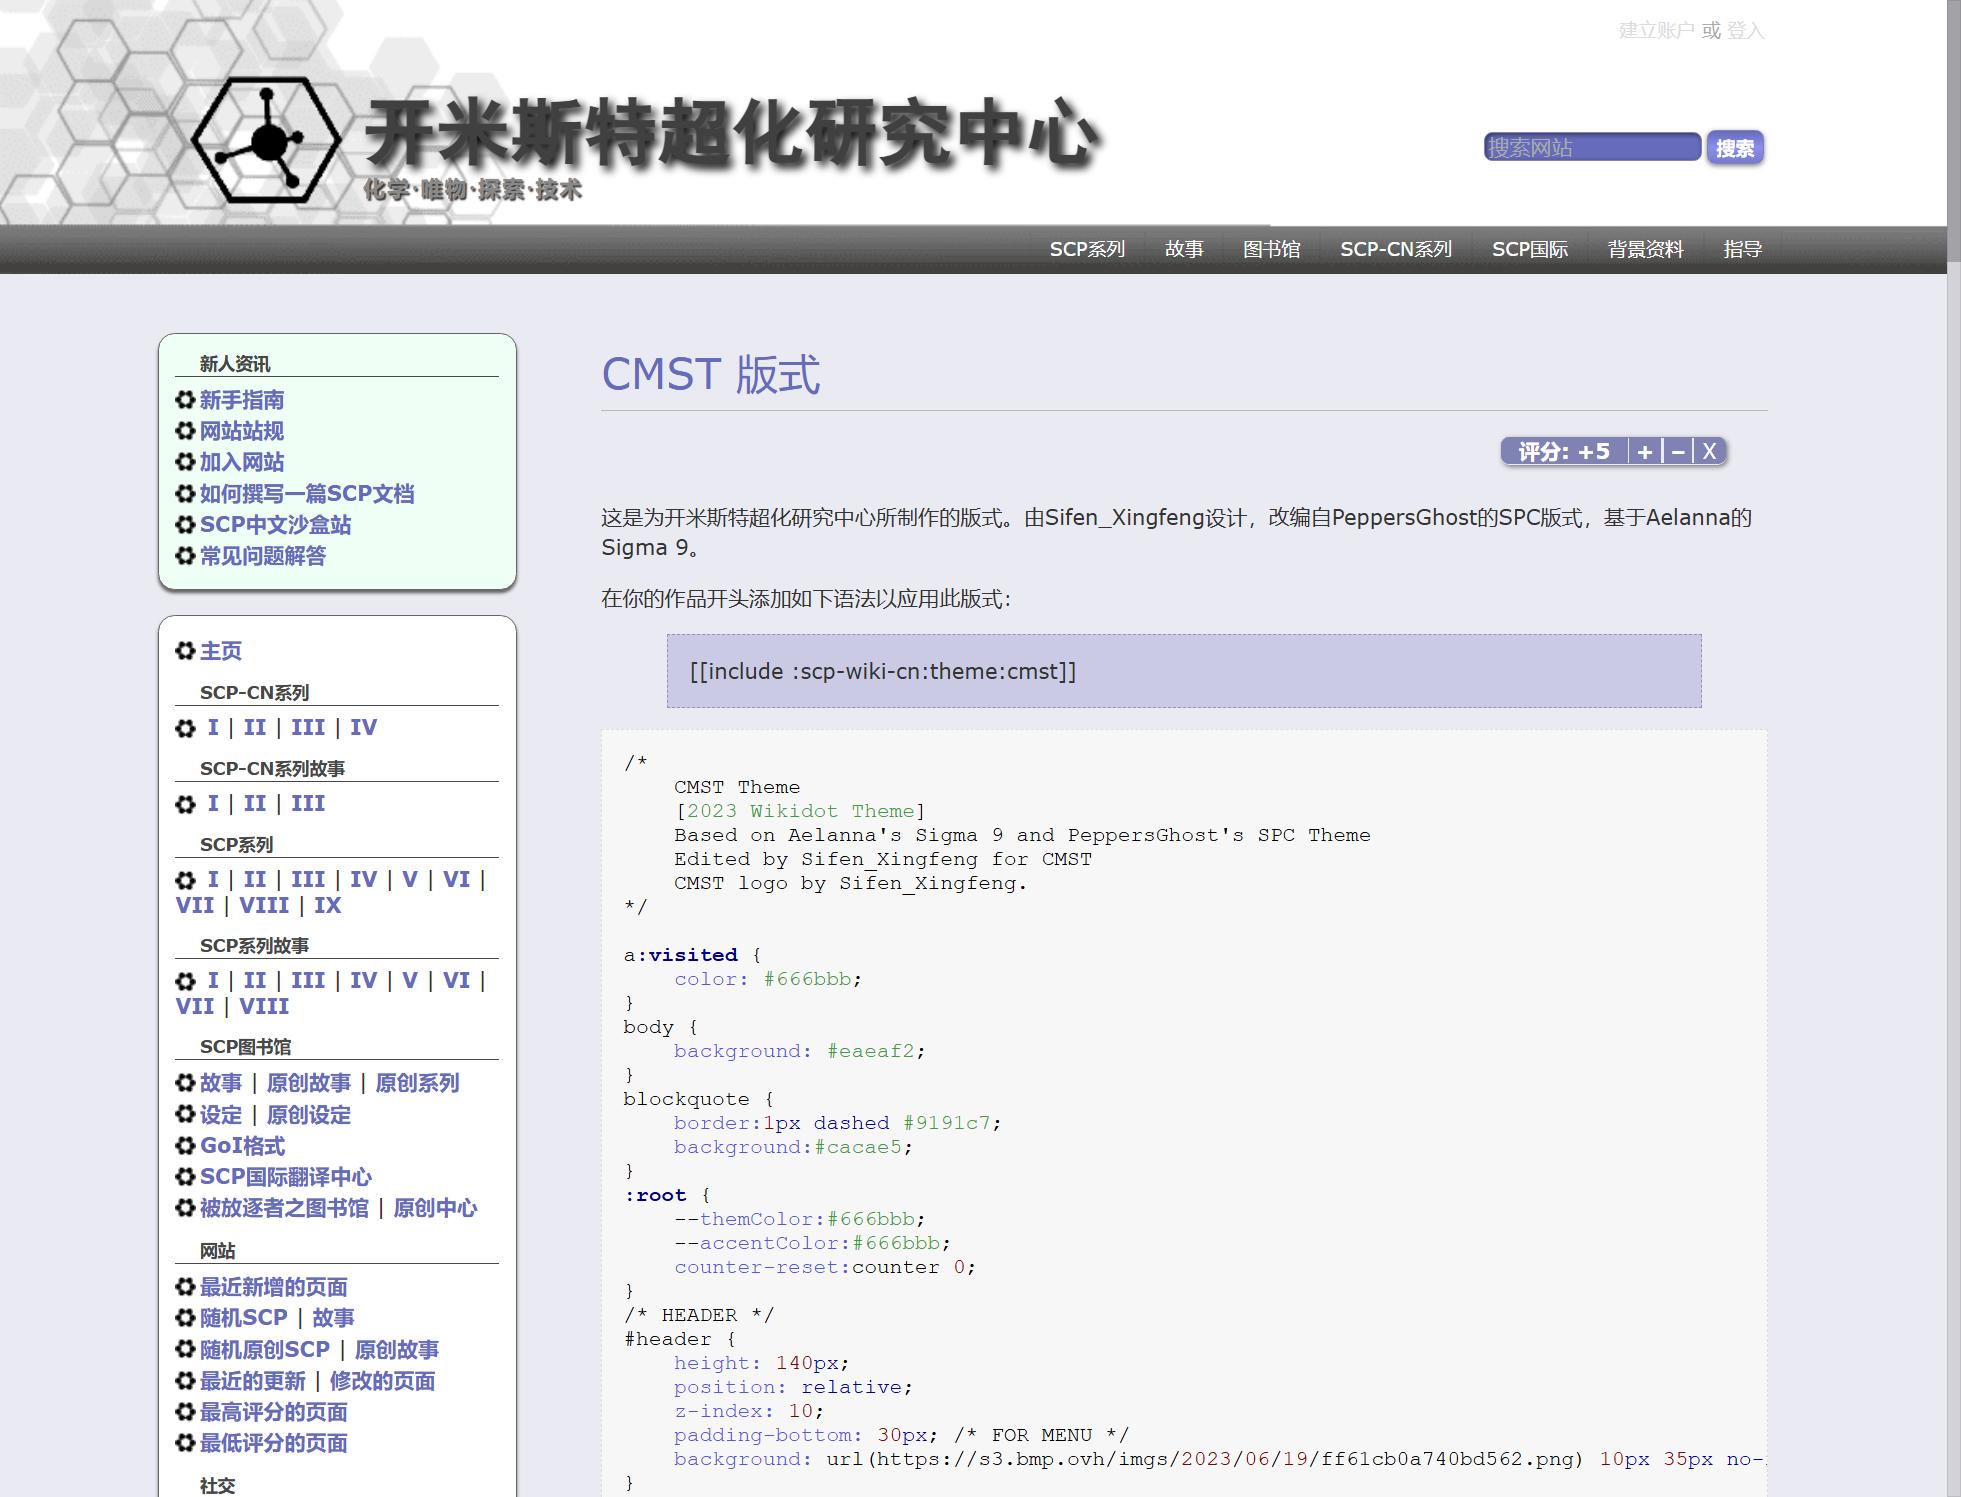
Task: Open the 背景资料 navigation dropdown
Action: (1645, 249)
